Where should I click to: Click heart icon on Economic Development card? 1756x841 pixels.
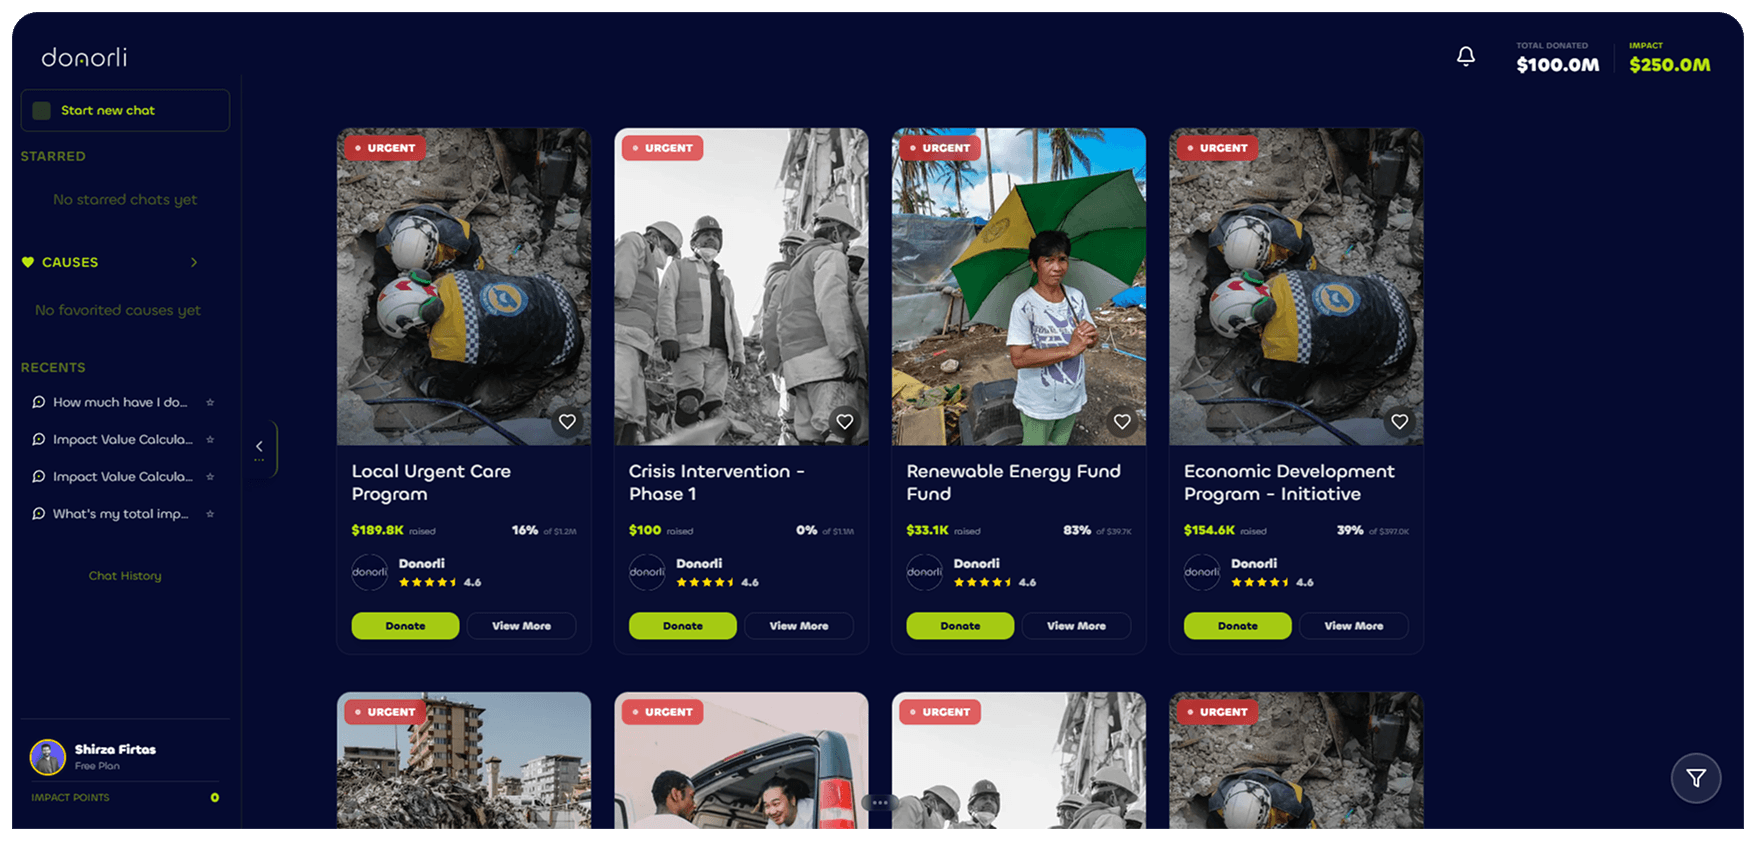click(1400, 422)
